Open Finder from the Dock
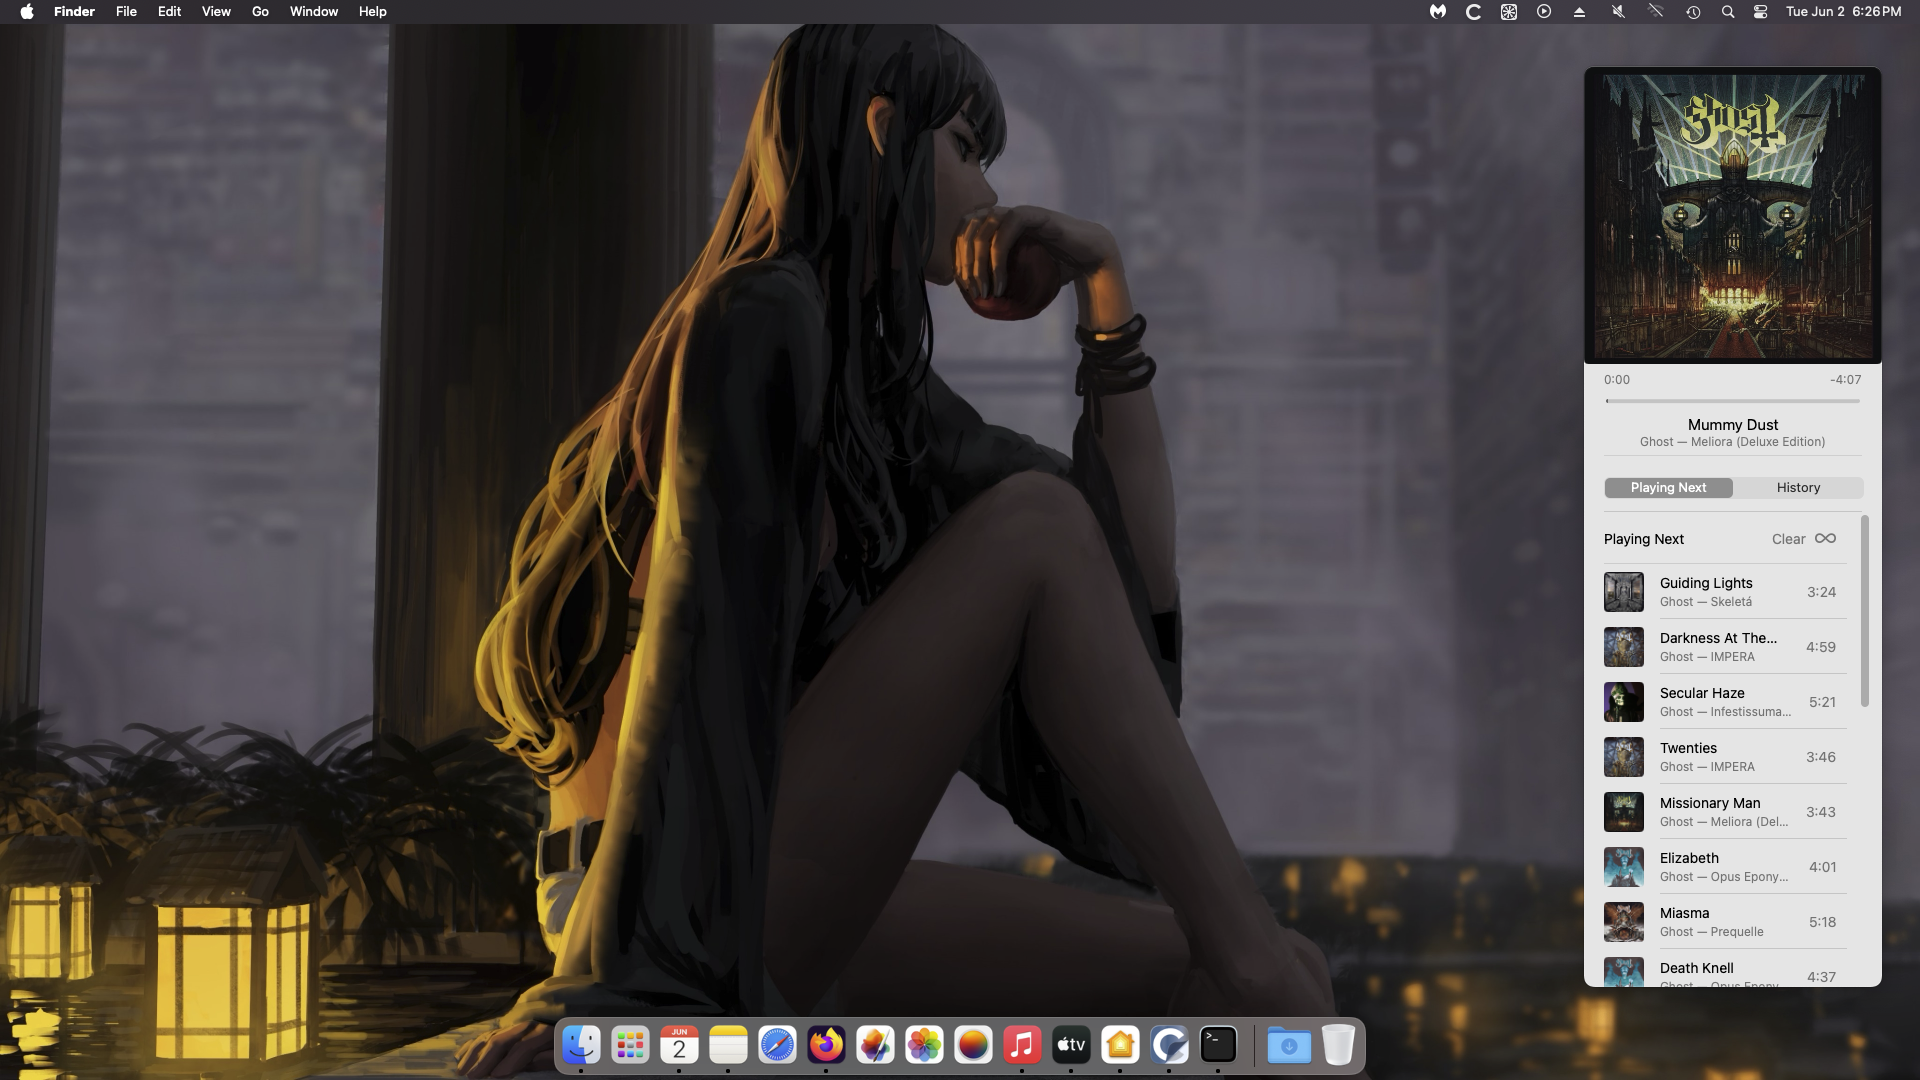This screenshot has height=1080, width=1920. 581,1046
